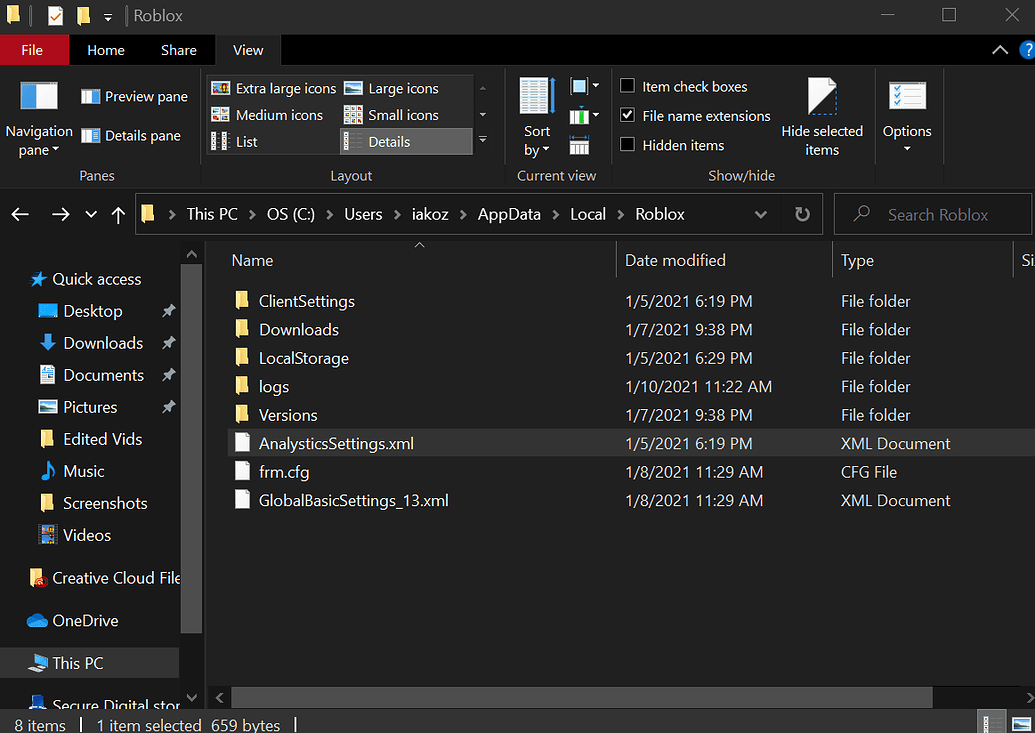Screen dimensions: 1035x733
Task: Open the Group by dropdown icon
Action: pyautogui.click(x=584, y=86)
